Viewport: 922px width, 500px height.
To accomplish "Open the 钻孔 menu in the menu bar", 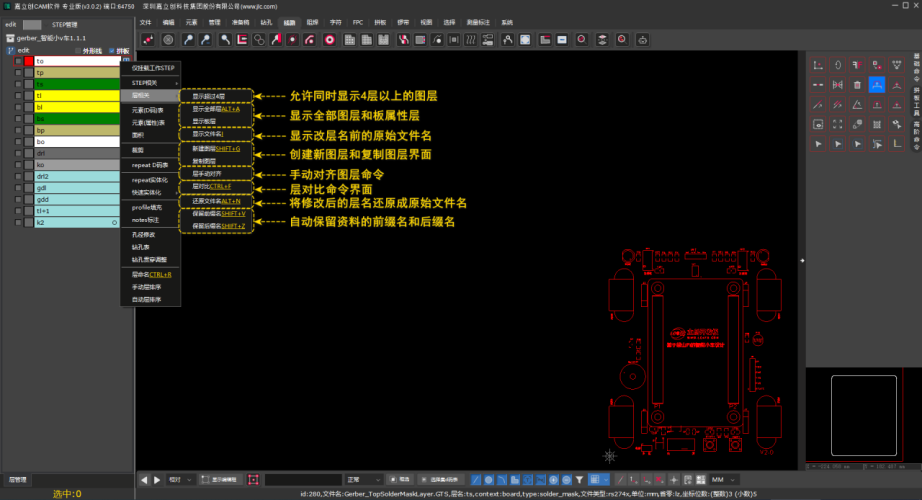I will pyautogui.click(x=266, y=23).
